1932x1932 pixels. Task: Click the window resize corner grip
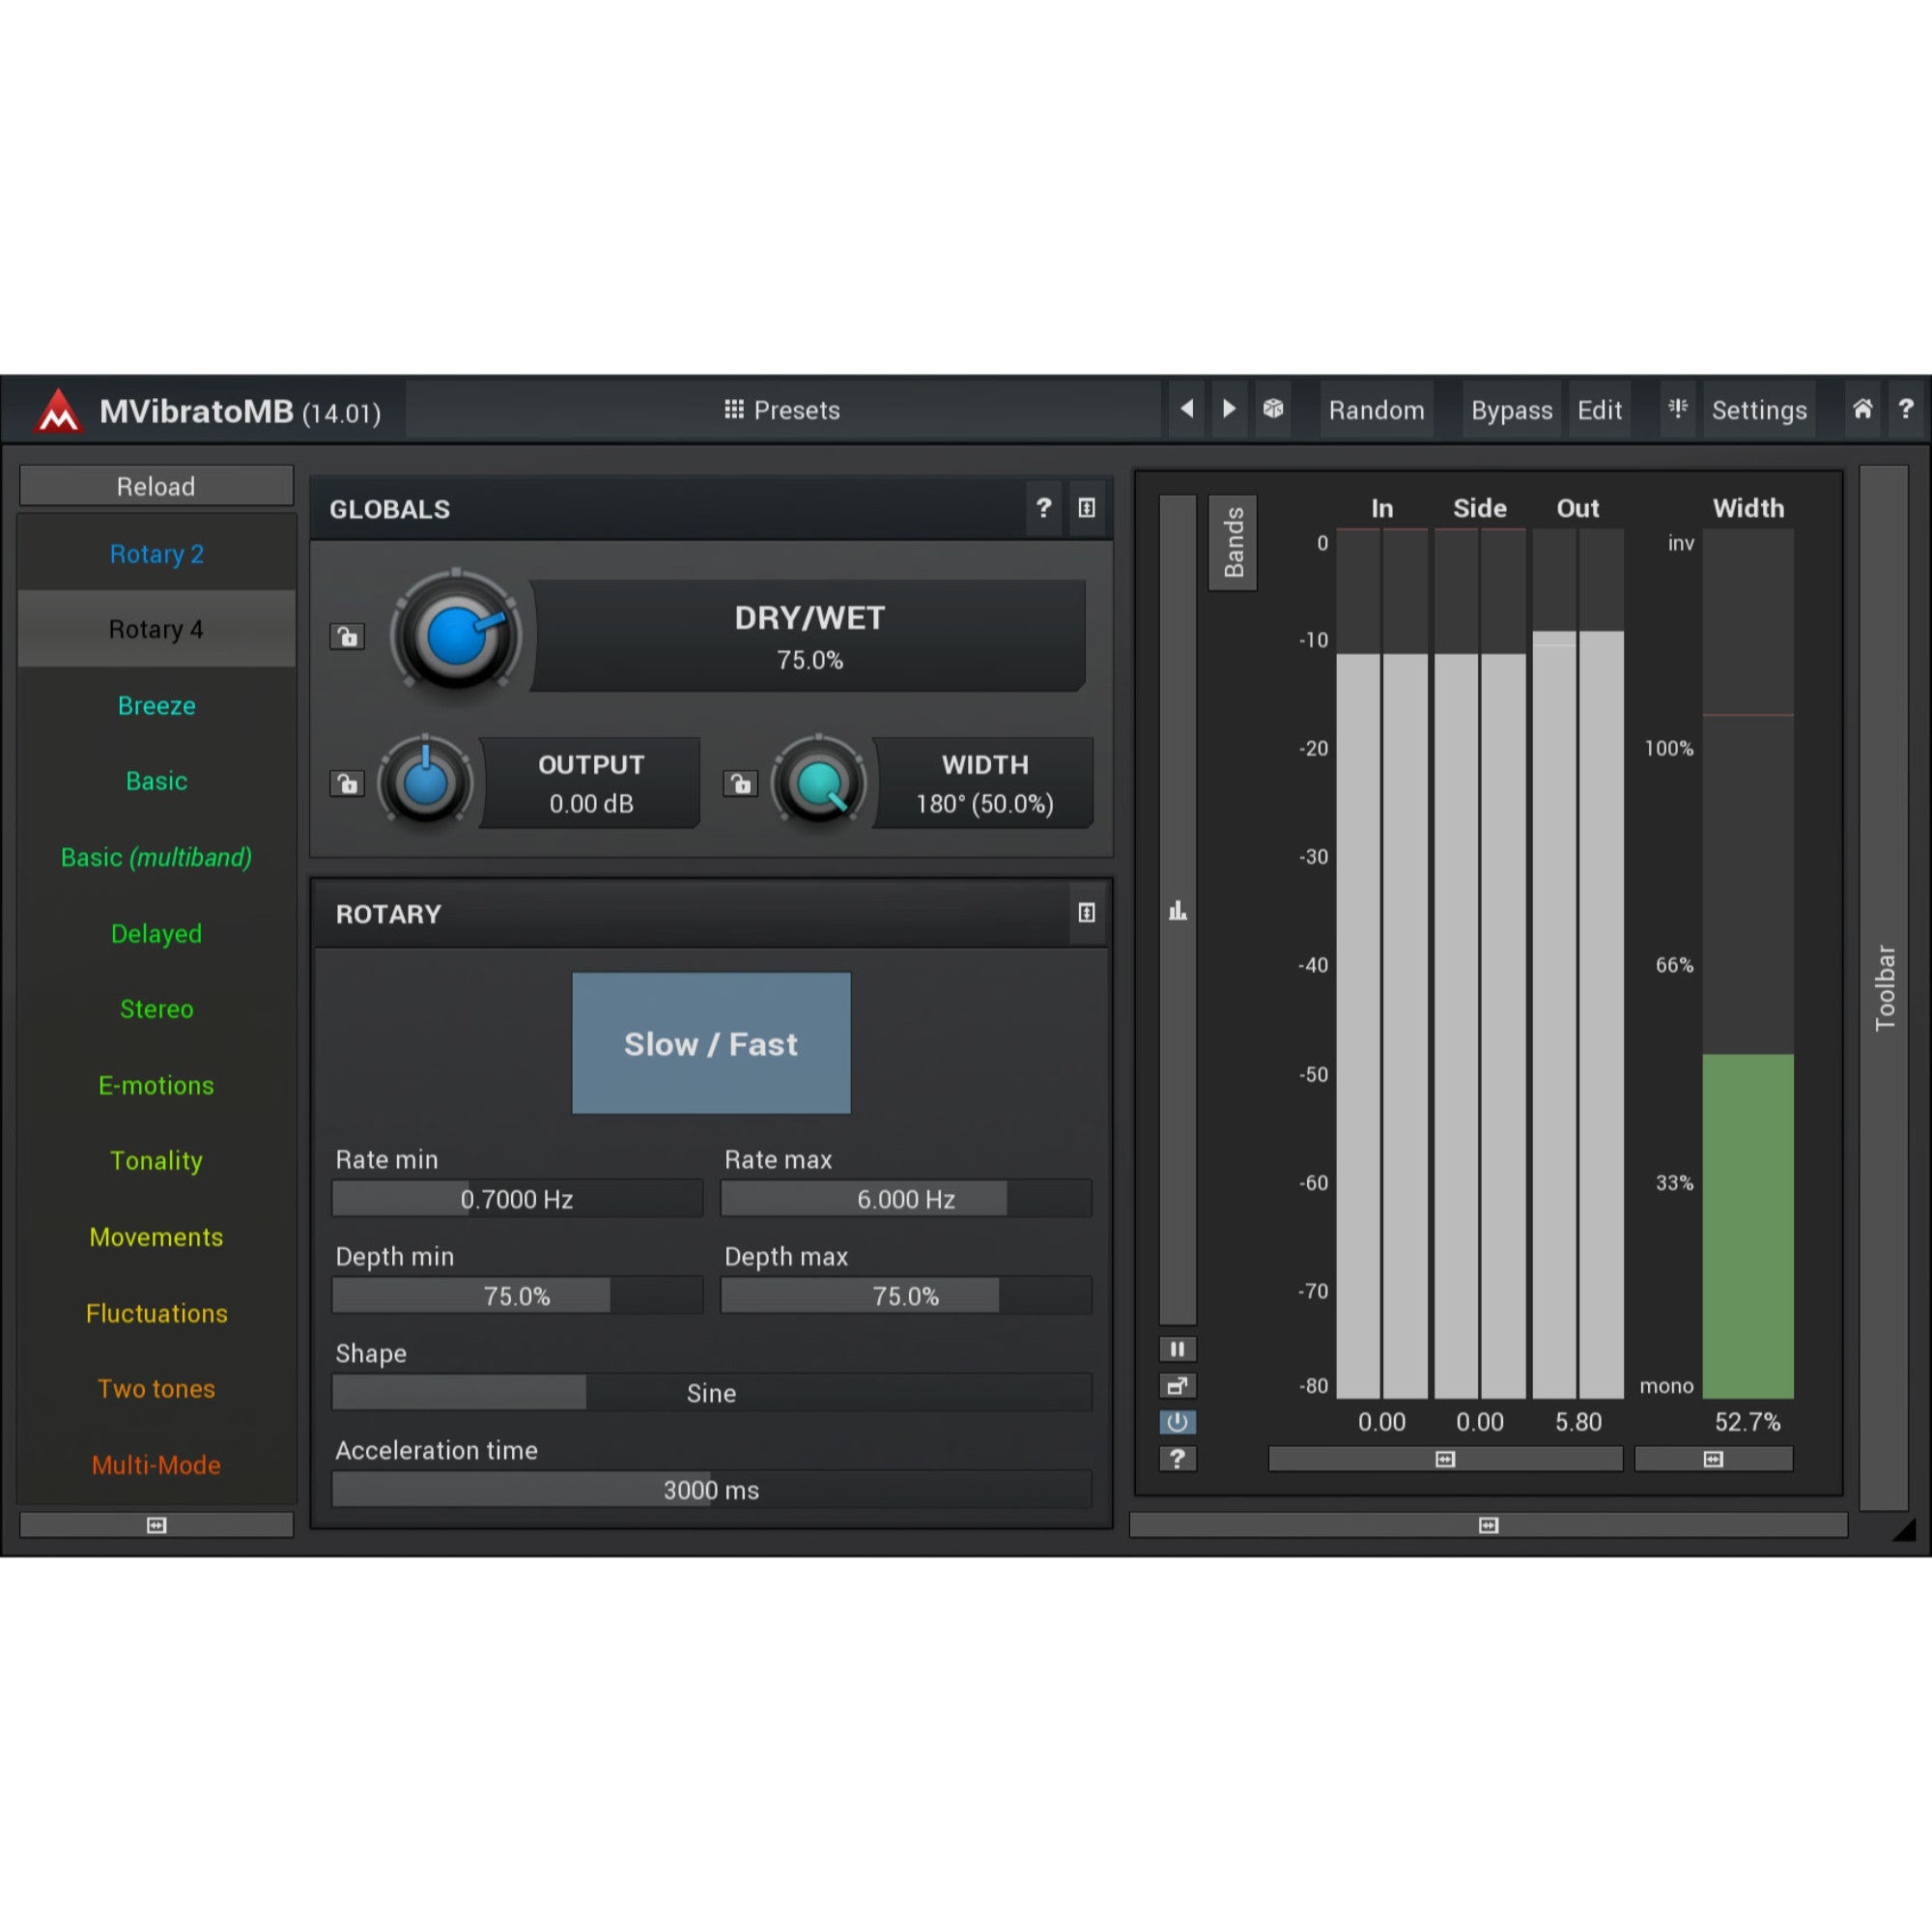[1904, 1530]
